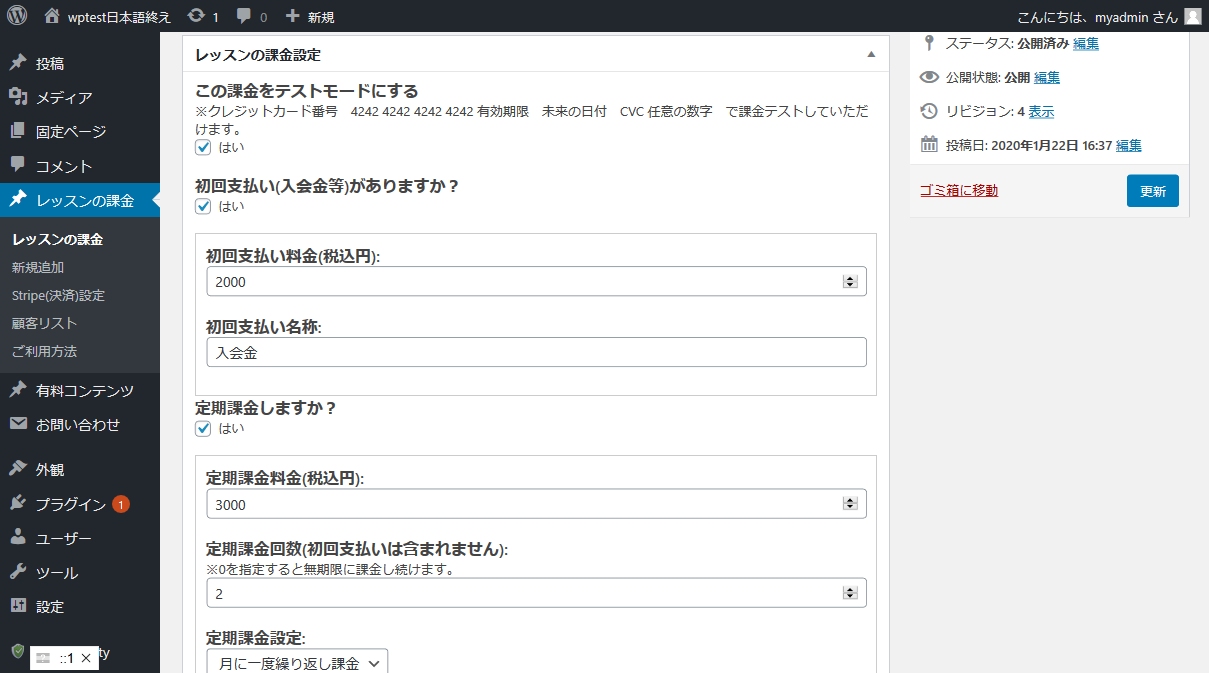Image resolution: width=1209 pixels, height=673 pixels.
Task: Click the 公開状態 eye icon
Action: (x=929, y=77)
